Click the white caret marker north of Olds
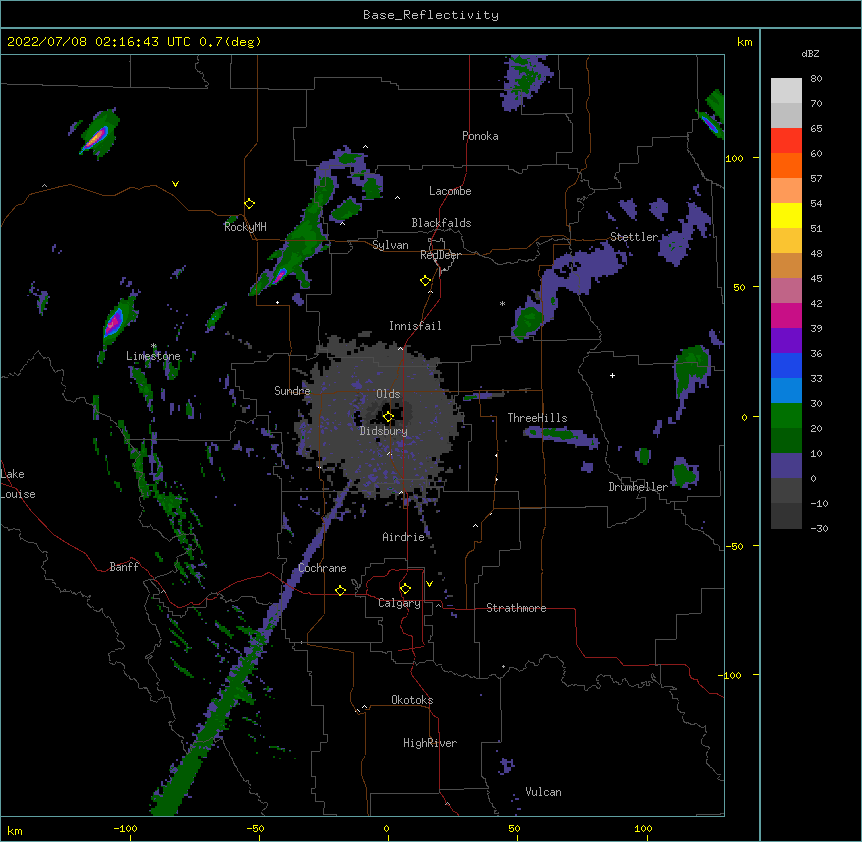Screen dimensions: 862x842 pyautogui.click(x=400, y=348)
